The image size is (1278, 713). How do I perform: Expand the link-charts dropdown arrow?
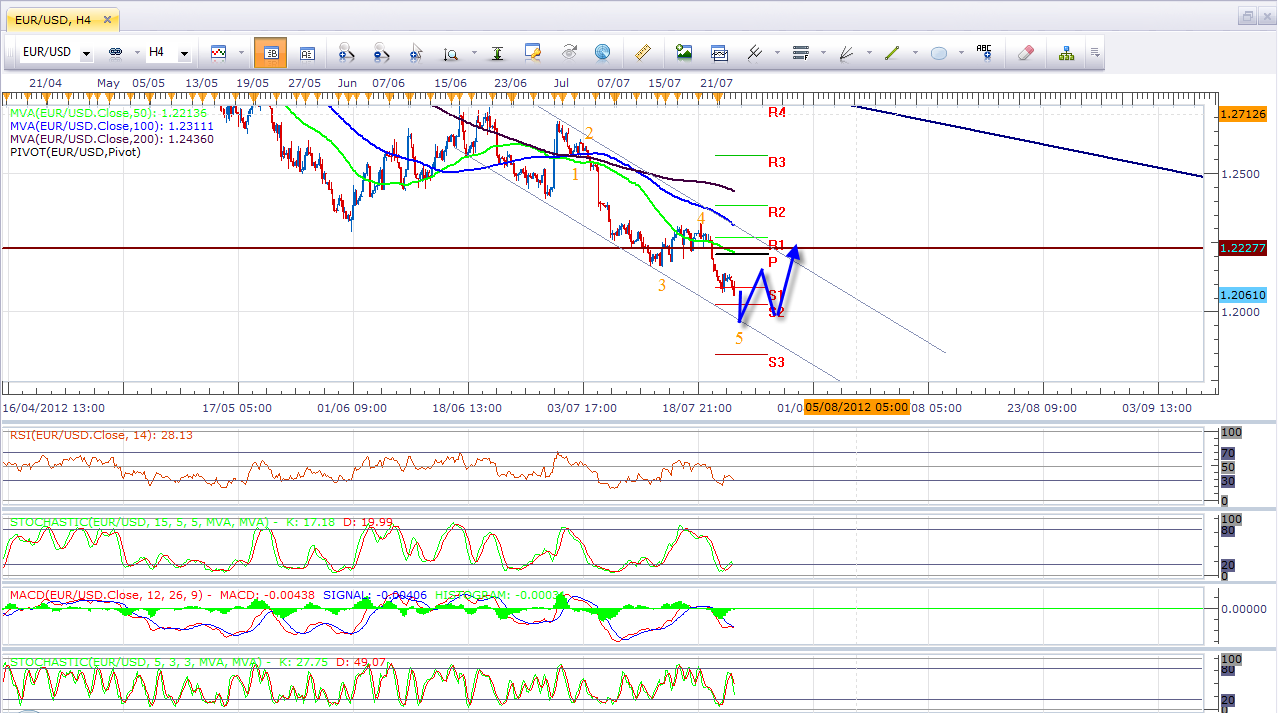136,53
